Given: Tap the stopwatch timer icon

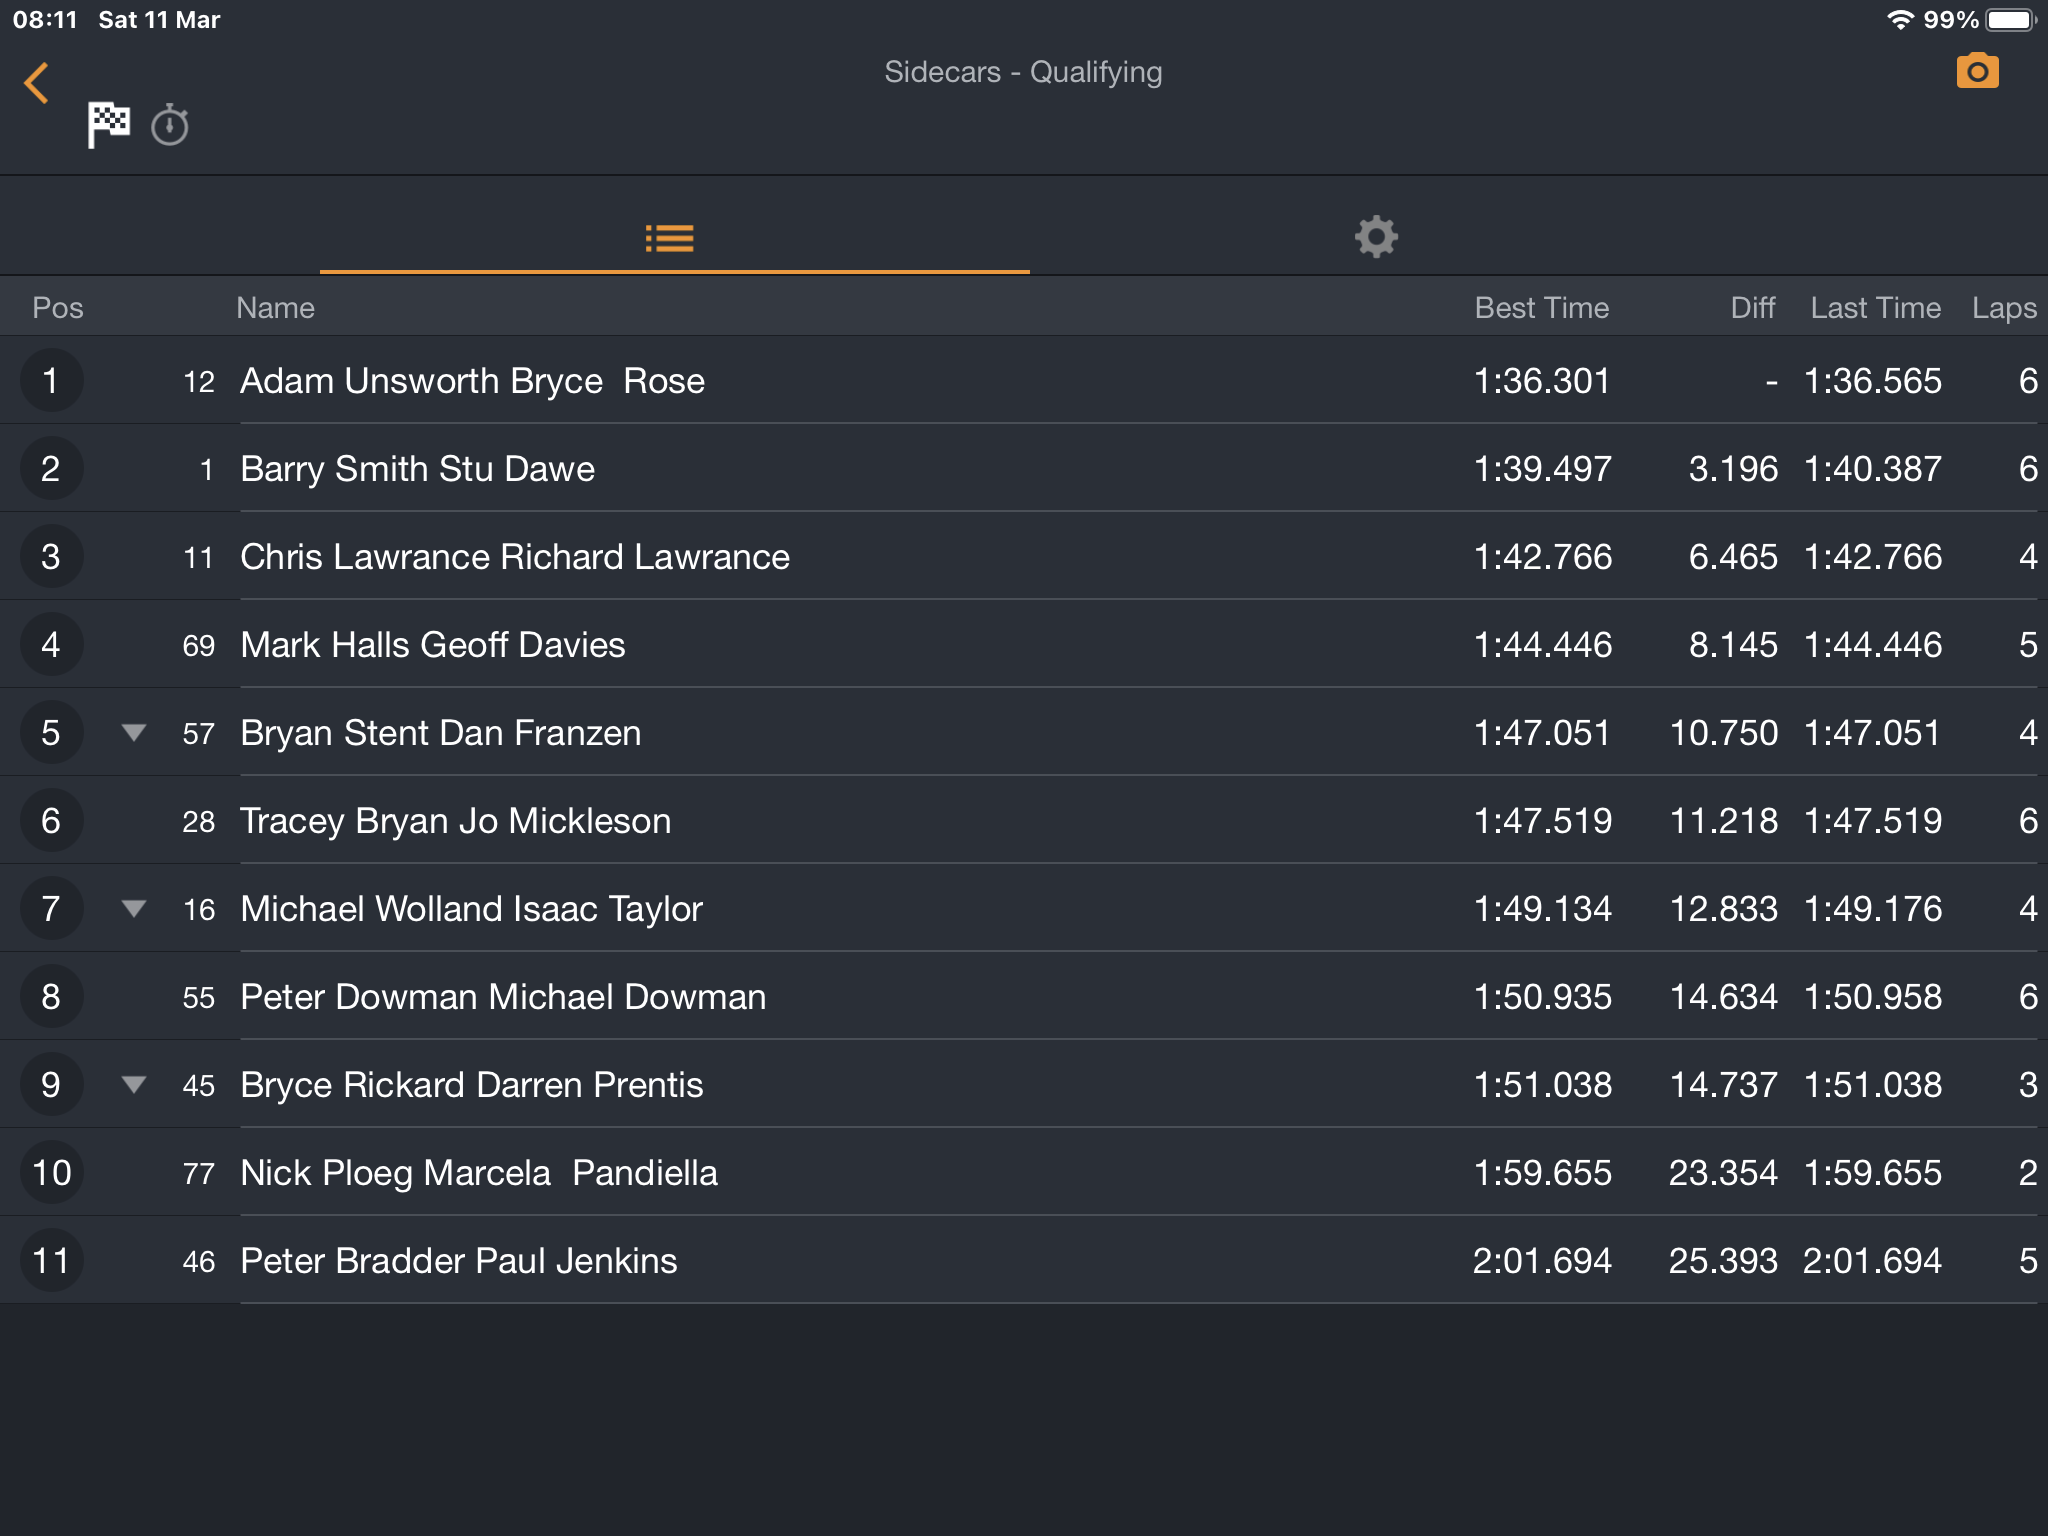Looking at the screenshot, I should pos(170,125).
